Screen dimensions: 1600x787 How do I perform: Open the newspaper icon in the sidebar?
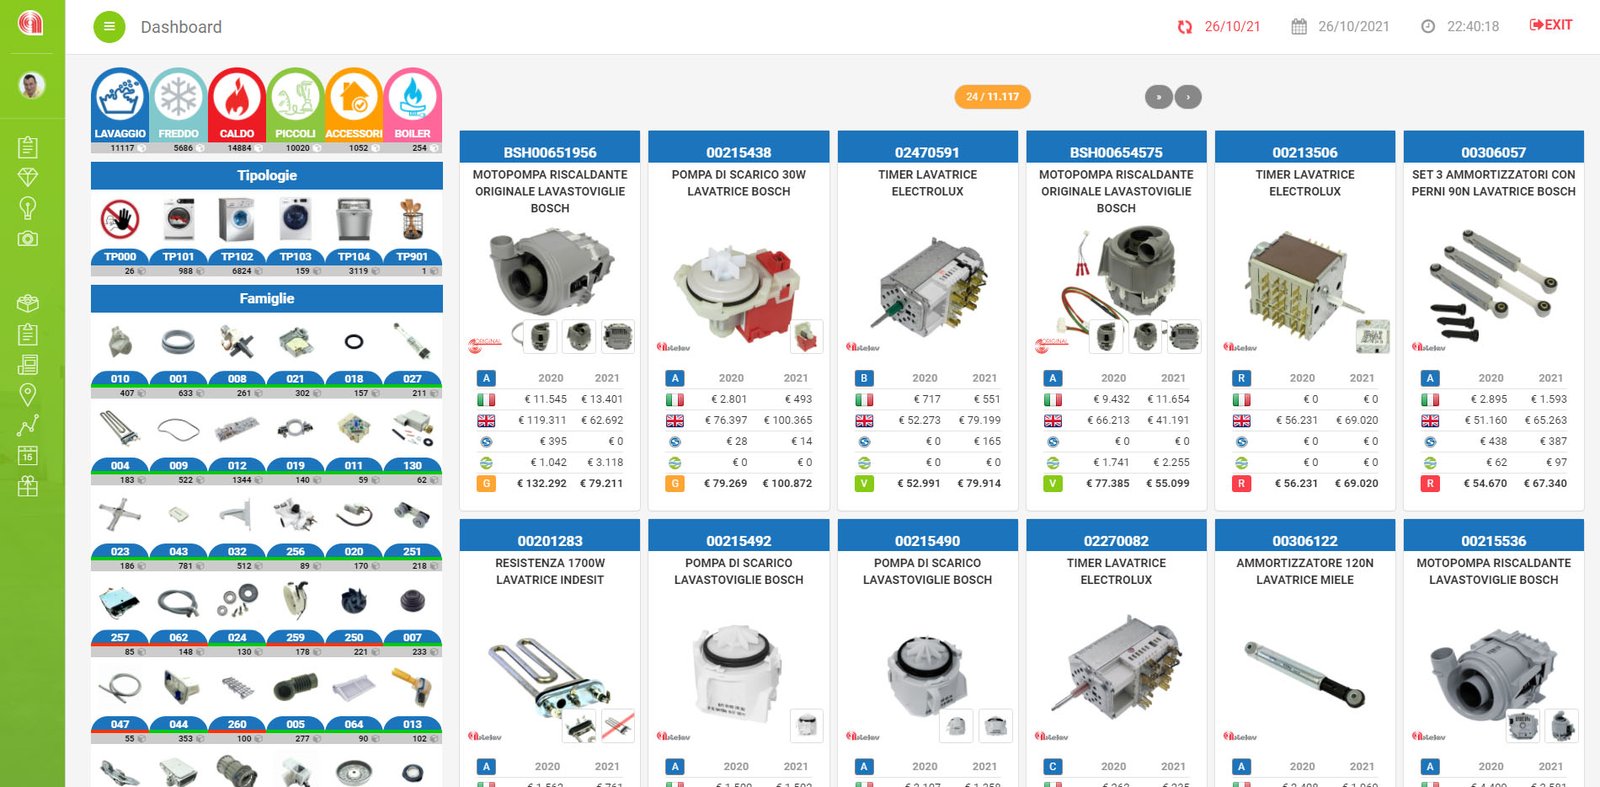tap(28, 365)
